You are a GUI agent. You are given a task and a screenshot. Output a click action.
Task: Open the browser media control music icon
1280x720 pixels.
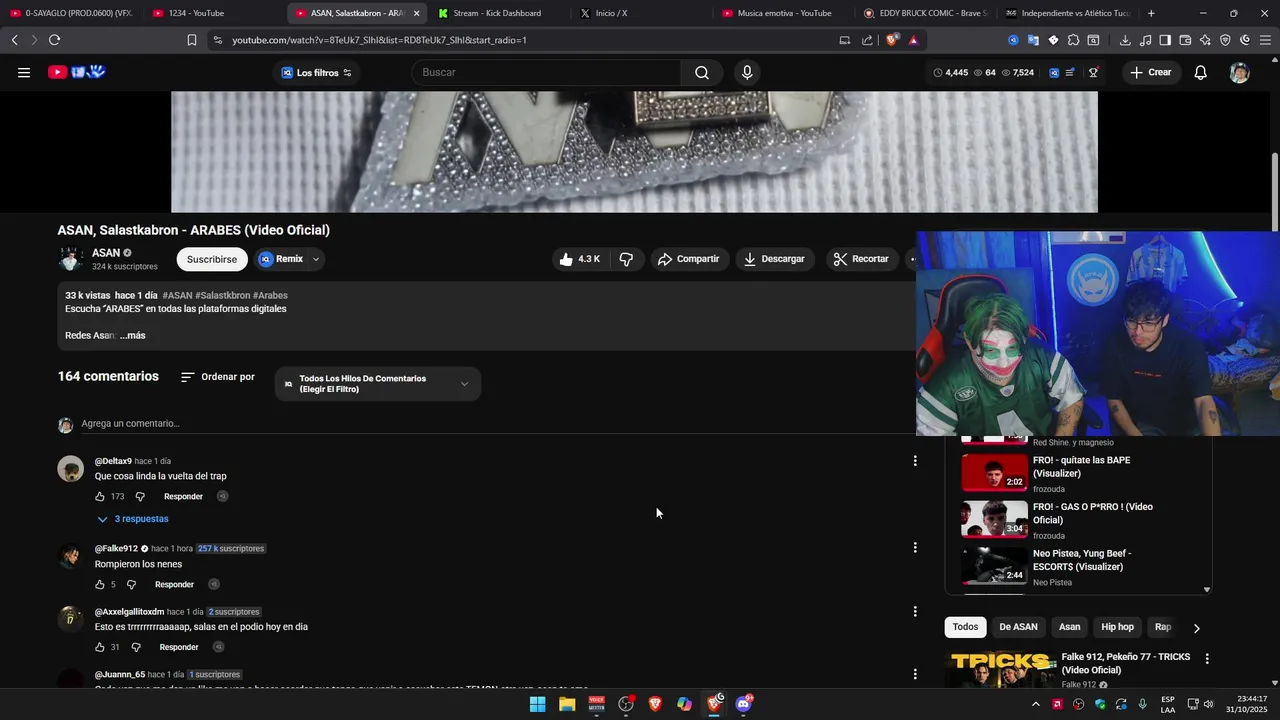click(1145, 40)
